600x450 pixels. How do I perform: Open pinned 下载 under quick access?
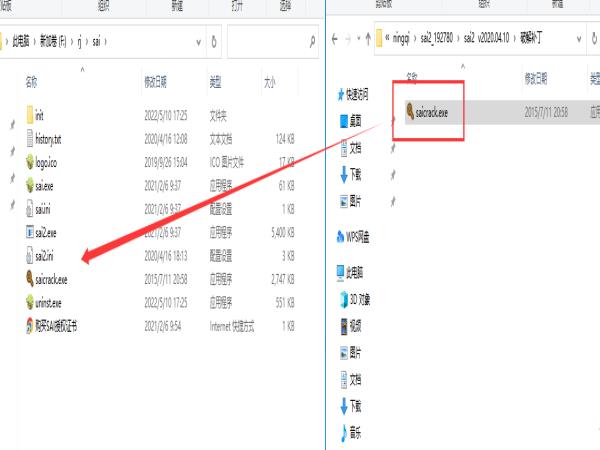pyautogui.click(x=351, y=174)
